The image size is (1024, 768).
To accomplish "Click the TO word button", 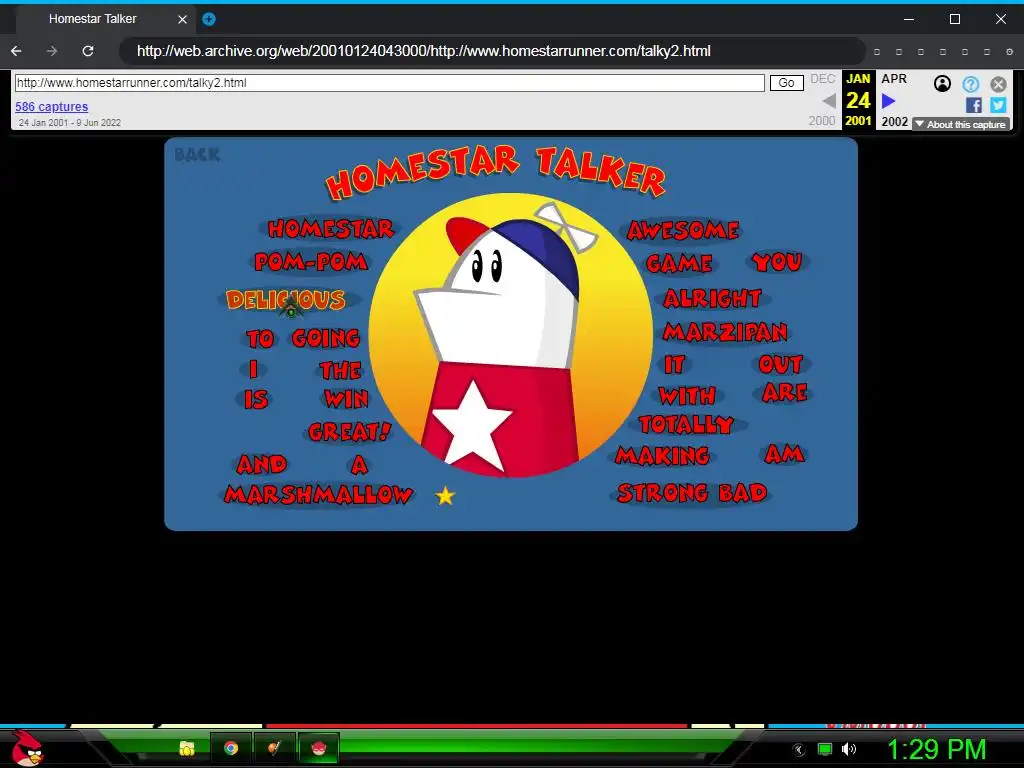I will (x=260, y=338).
